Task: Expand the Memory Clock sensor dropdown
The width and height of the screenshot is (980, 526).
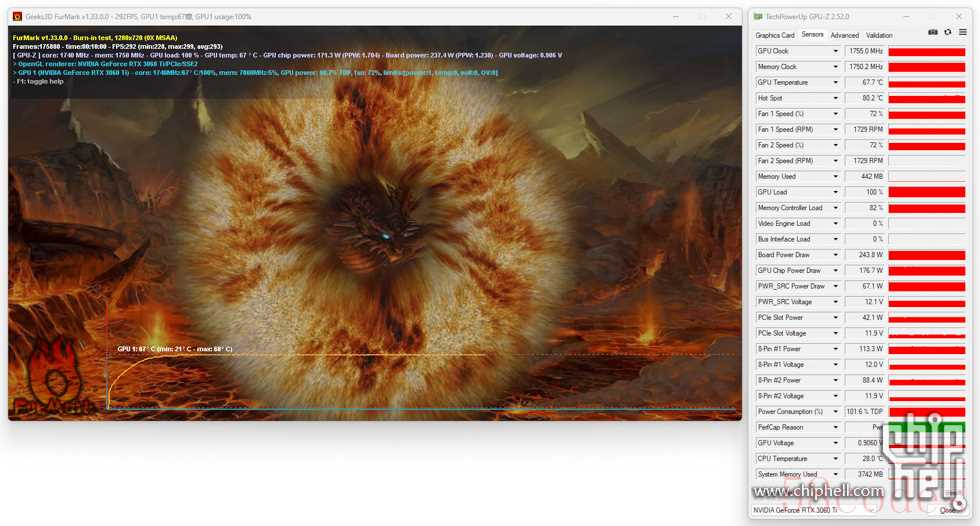Action: (x=835, y=67)
